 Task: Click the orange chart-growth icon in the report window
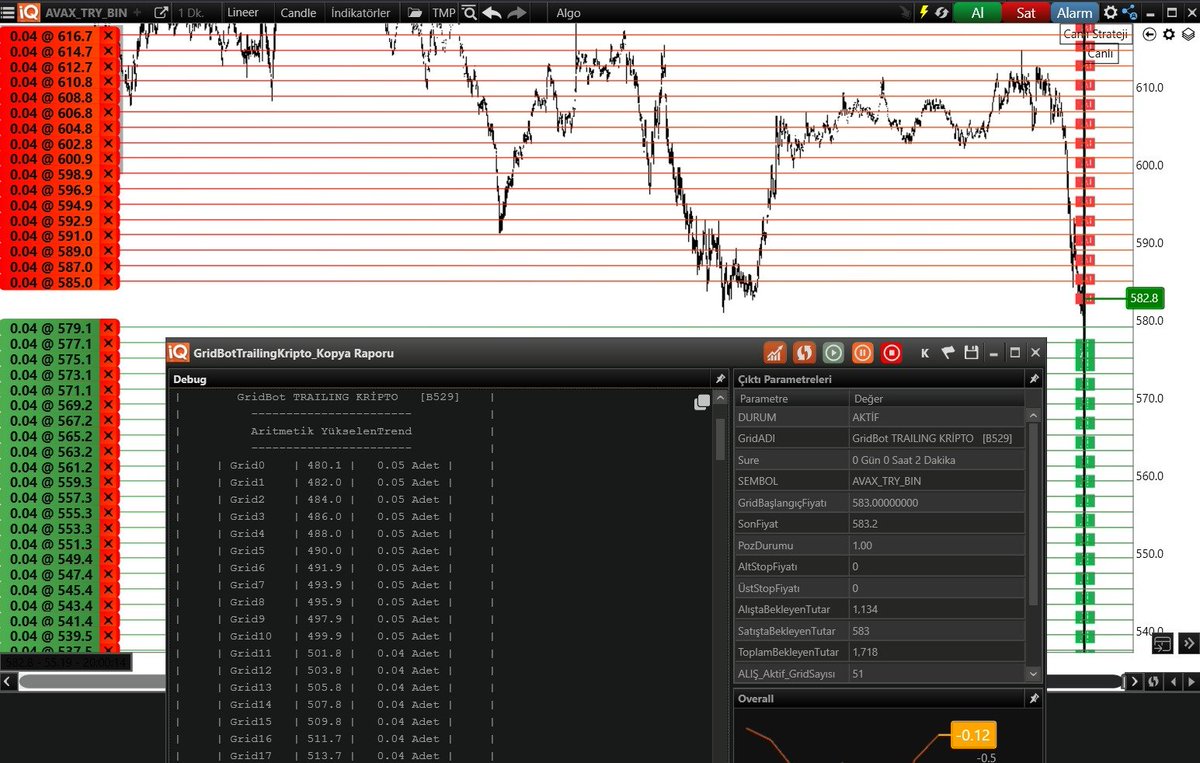coord(774,353)
